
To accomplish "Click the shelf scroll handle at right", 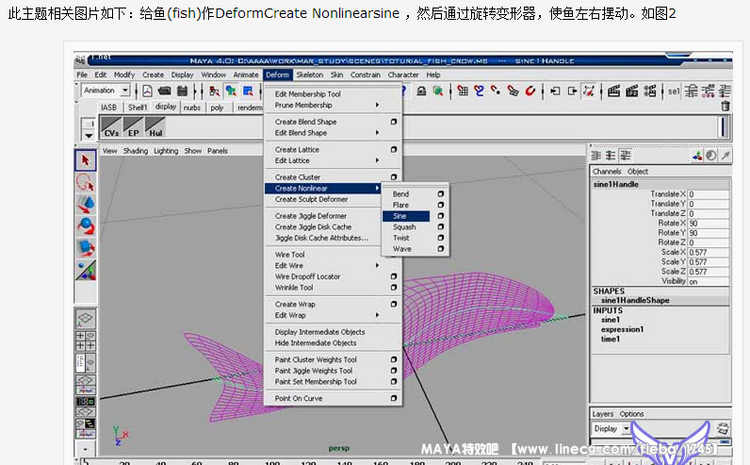I will pos(723,127).
